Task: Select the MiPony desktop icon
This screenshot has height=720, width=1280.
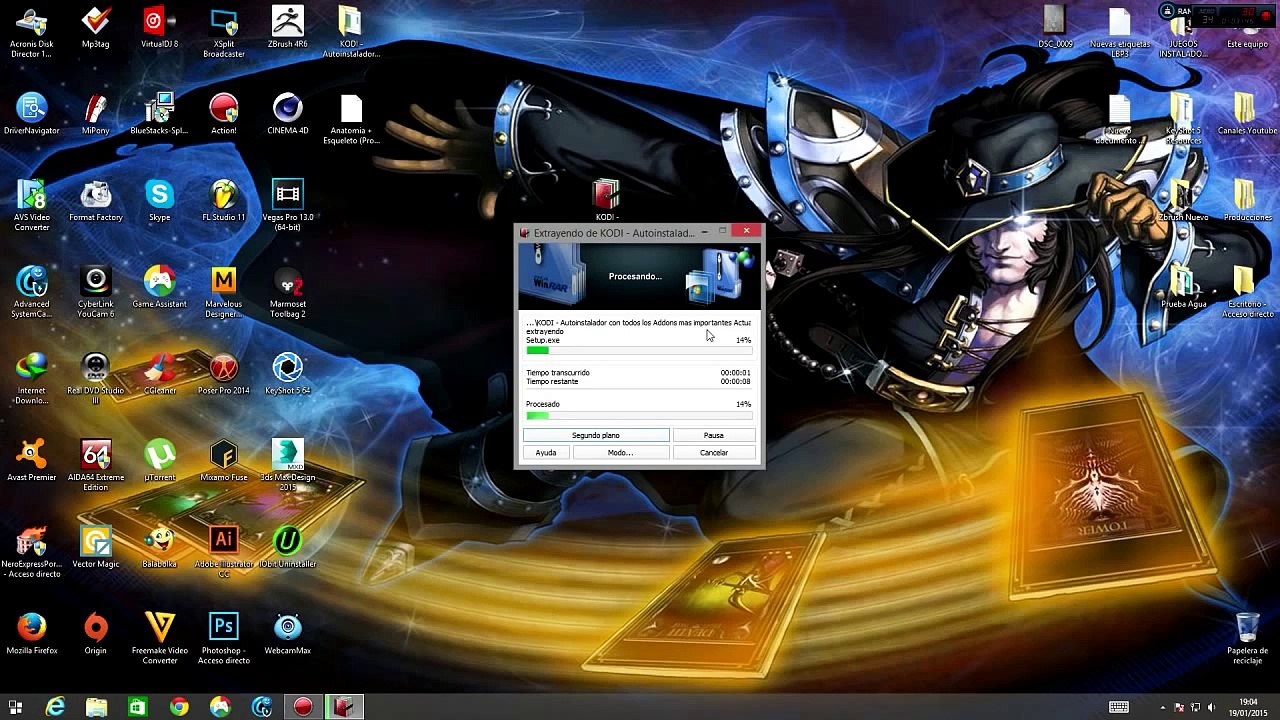Action: coord(96,114)
